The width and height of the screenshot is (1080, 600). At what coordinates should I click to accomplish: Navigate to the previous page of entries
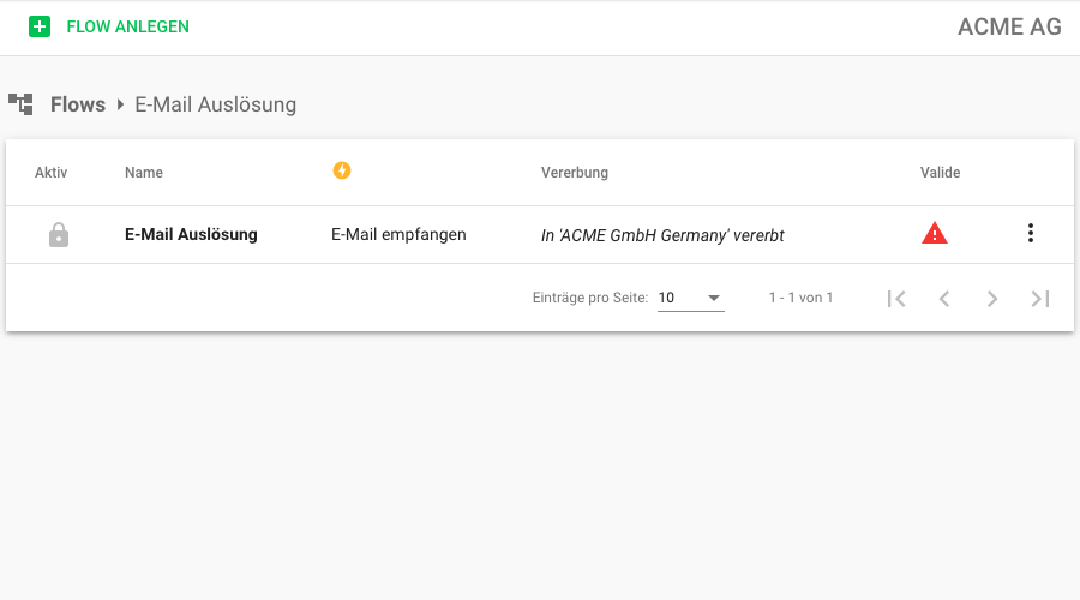944,297
